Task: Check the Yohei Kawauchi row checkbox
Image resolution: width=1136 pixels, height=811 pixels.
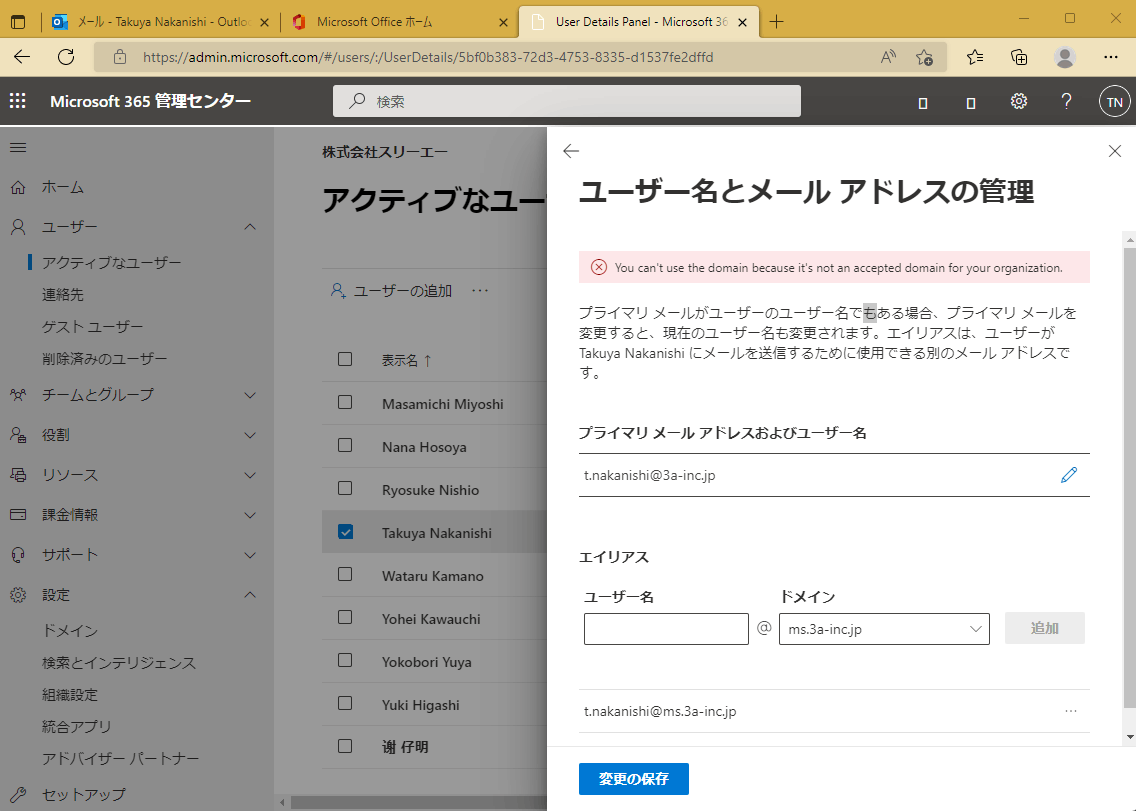Action: pyautogui.click(x=345, y=617)
